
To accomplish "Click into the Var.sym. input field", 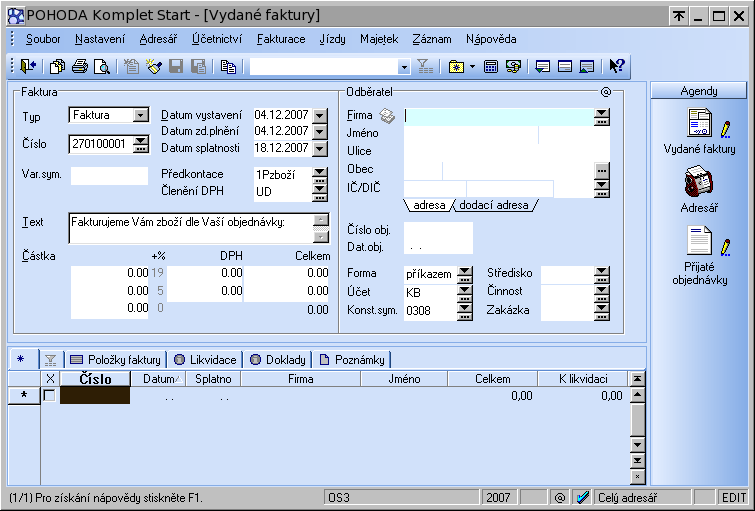I will tap(109, 176).
